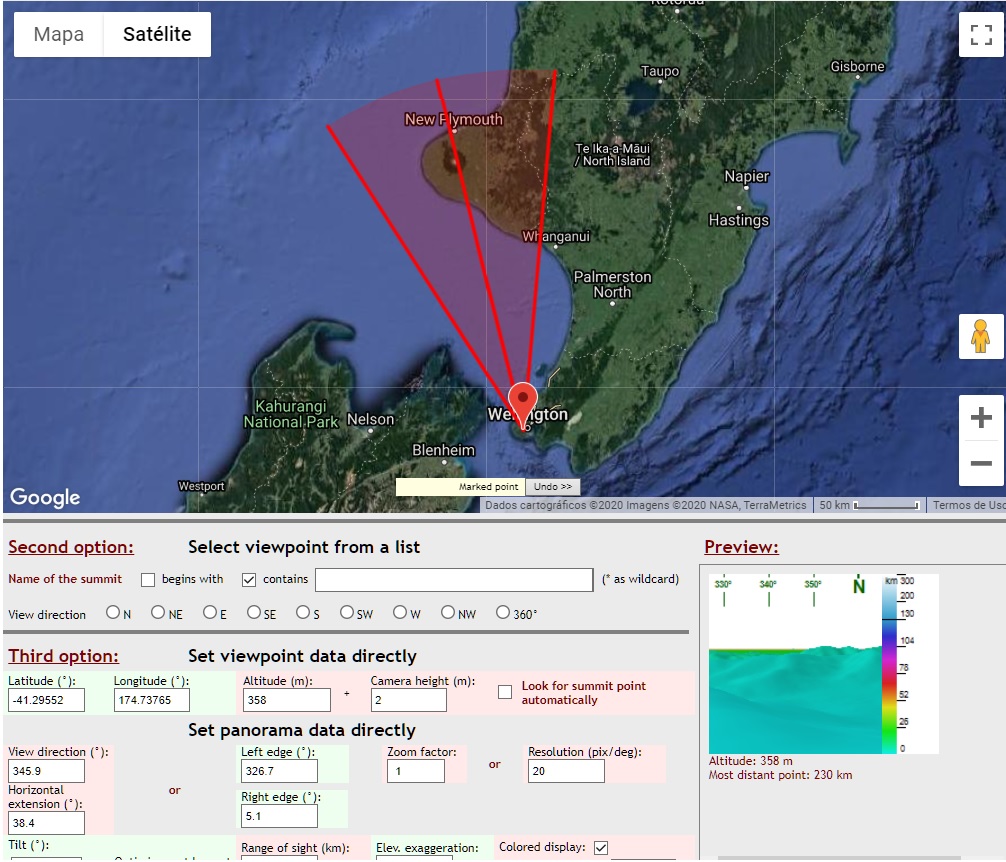Click the Westport map label
Screen dimensions: 1006x862
pos(201,486)
